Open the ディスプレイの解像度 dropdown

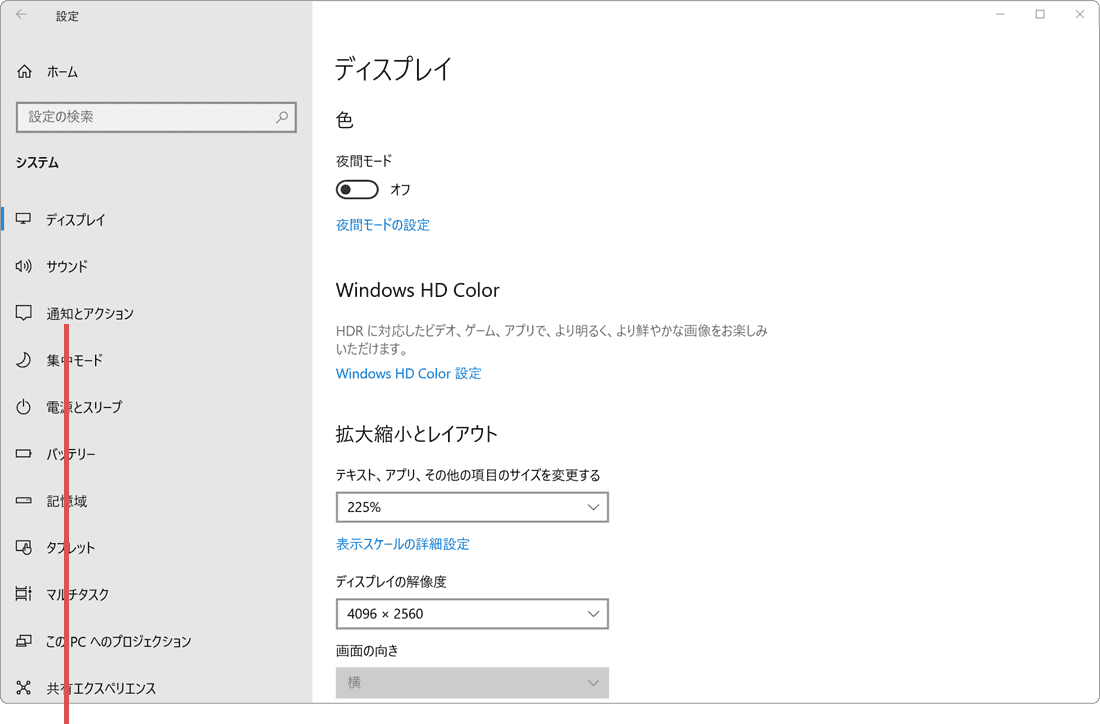pyautogui.click(x=472, y=613)
